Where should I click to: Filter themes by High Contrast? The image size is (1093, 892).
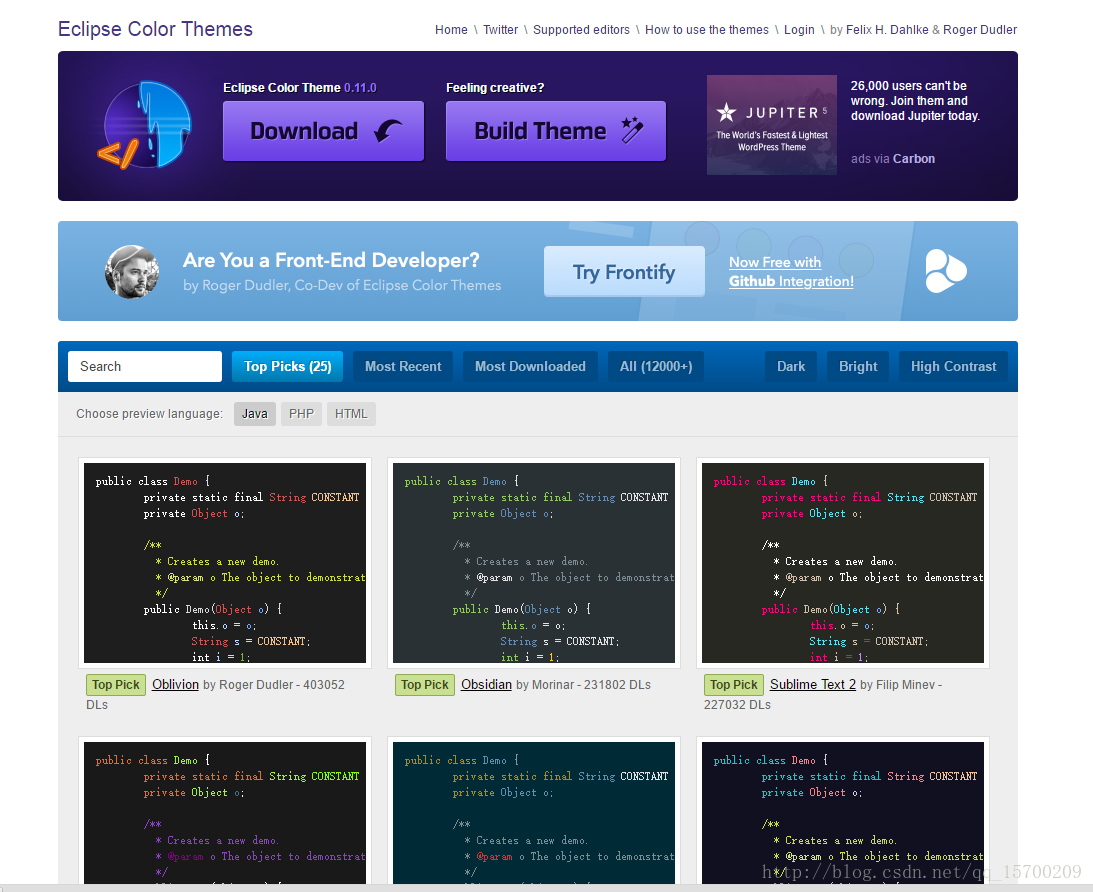[x=953, y=367]
